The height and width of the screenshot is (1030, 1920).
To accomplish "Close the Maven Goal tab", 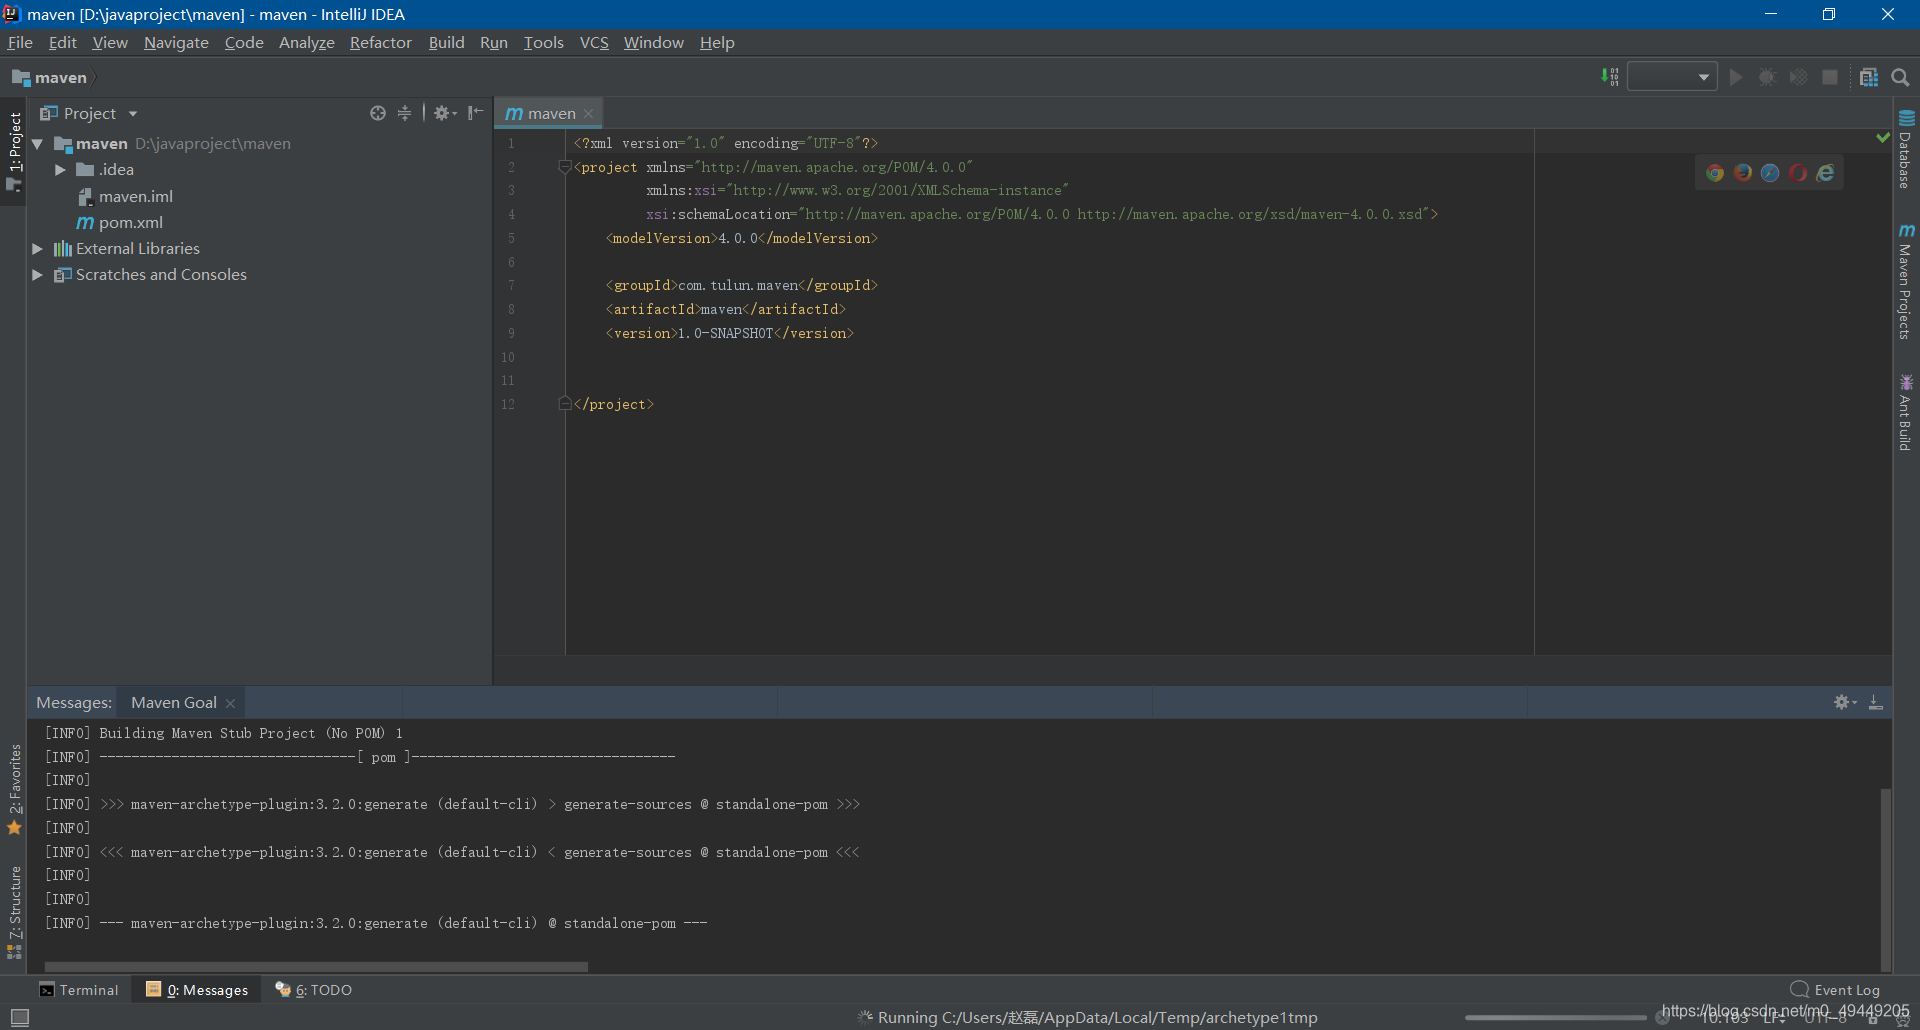I will click(x=230, y=703).
